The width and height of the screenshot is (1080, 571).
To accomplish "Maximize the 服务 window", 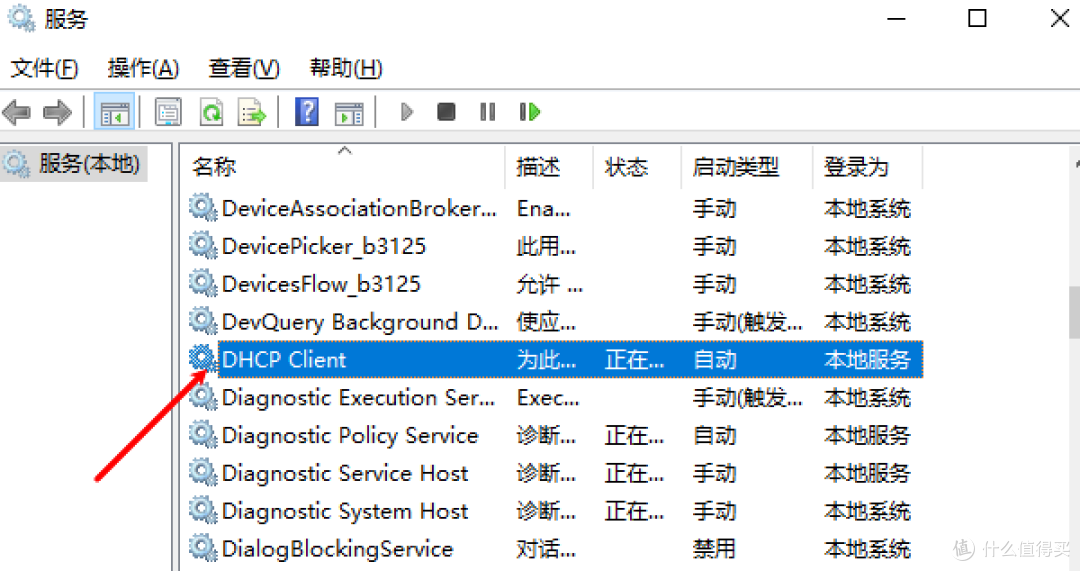I will click(x=977, y=18).
